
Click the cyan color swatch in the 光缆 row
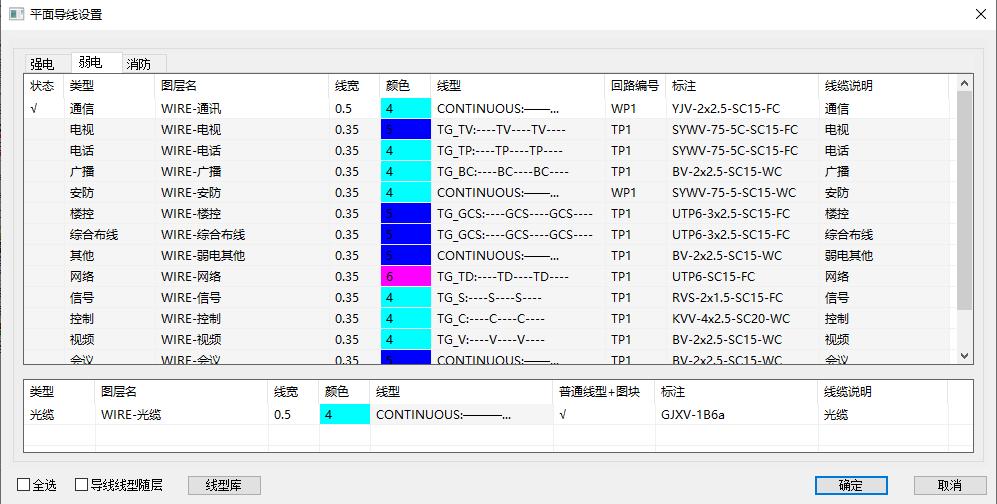[344, 414]
